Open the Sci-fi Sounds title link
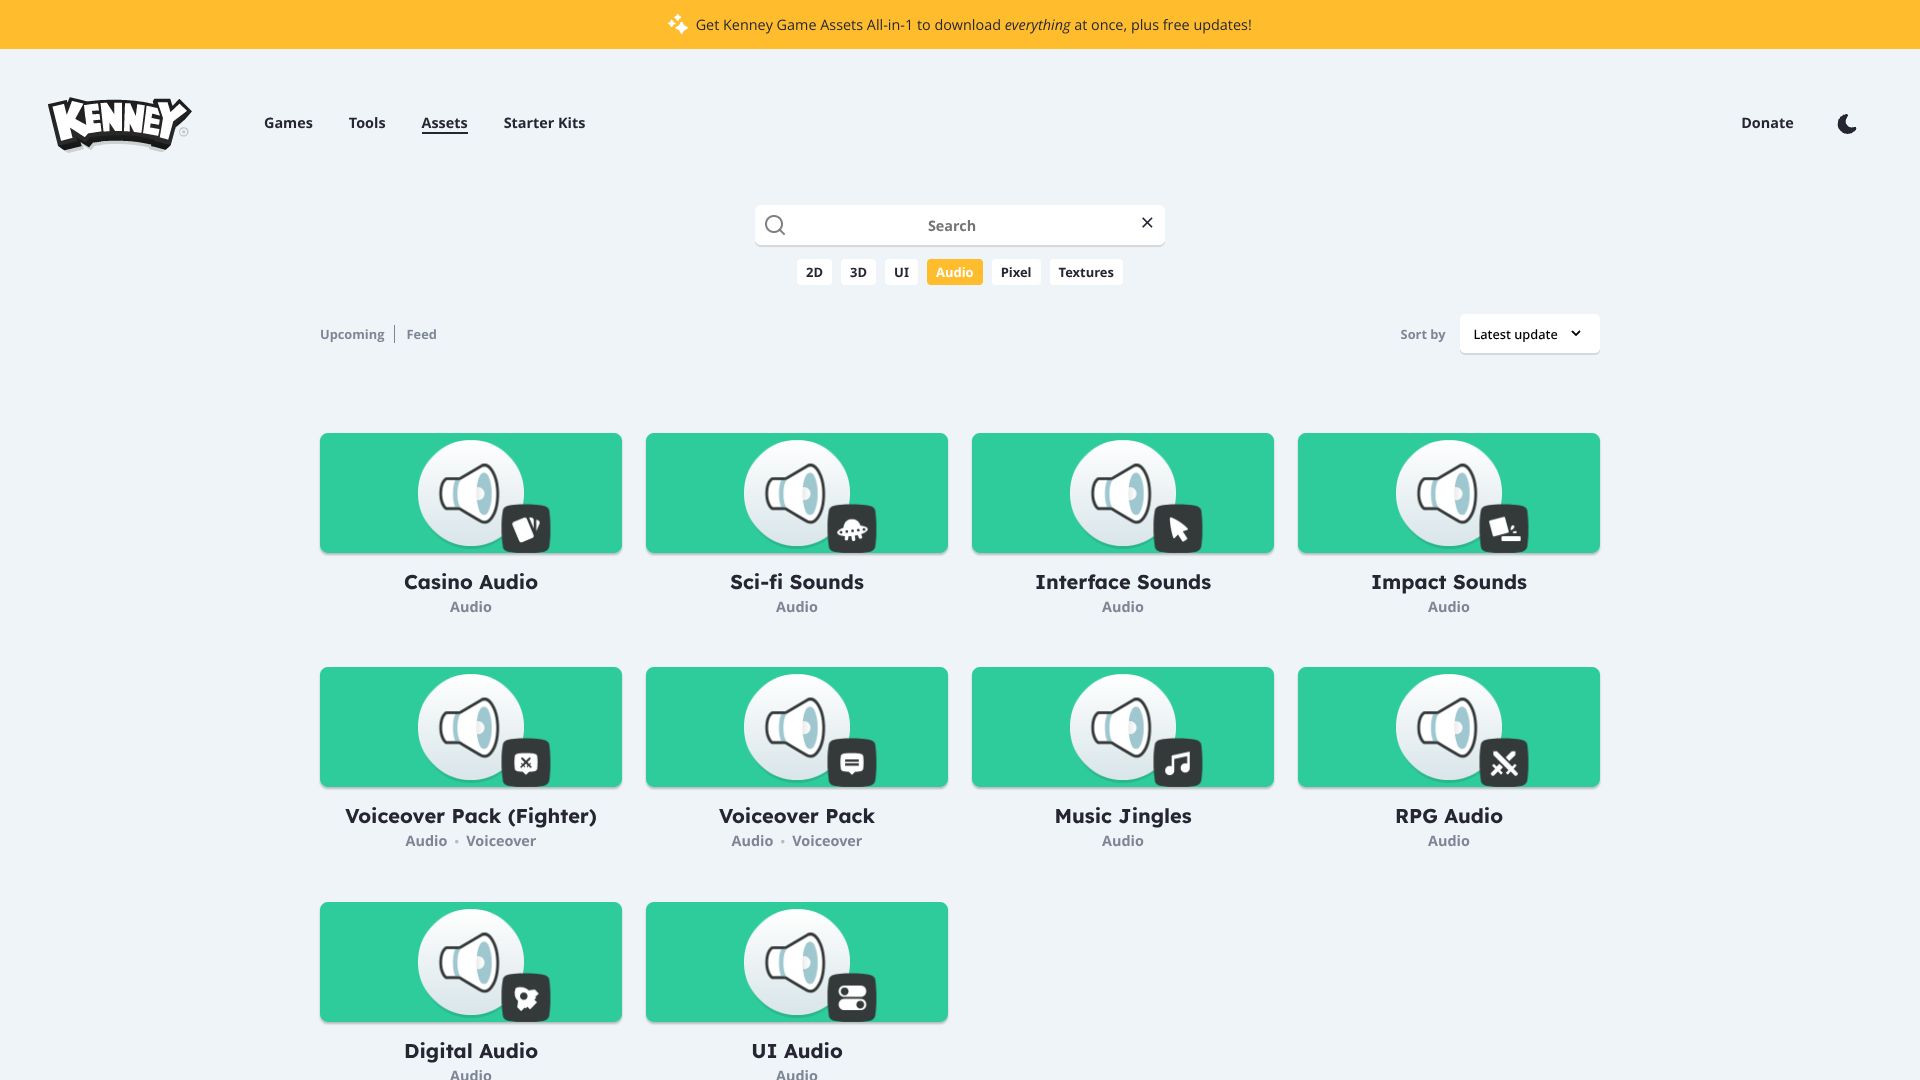The height and width of the screenshot is (1080, 1920). [797, 582]
